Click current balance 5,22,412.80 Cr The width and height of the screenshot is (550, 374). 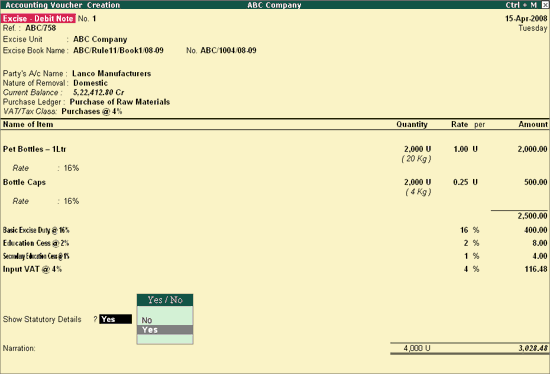(x=98, y=92)
